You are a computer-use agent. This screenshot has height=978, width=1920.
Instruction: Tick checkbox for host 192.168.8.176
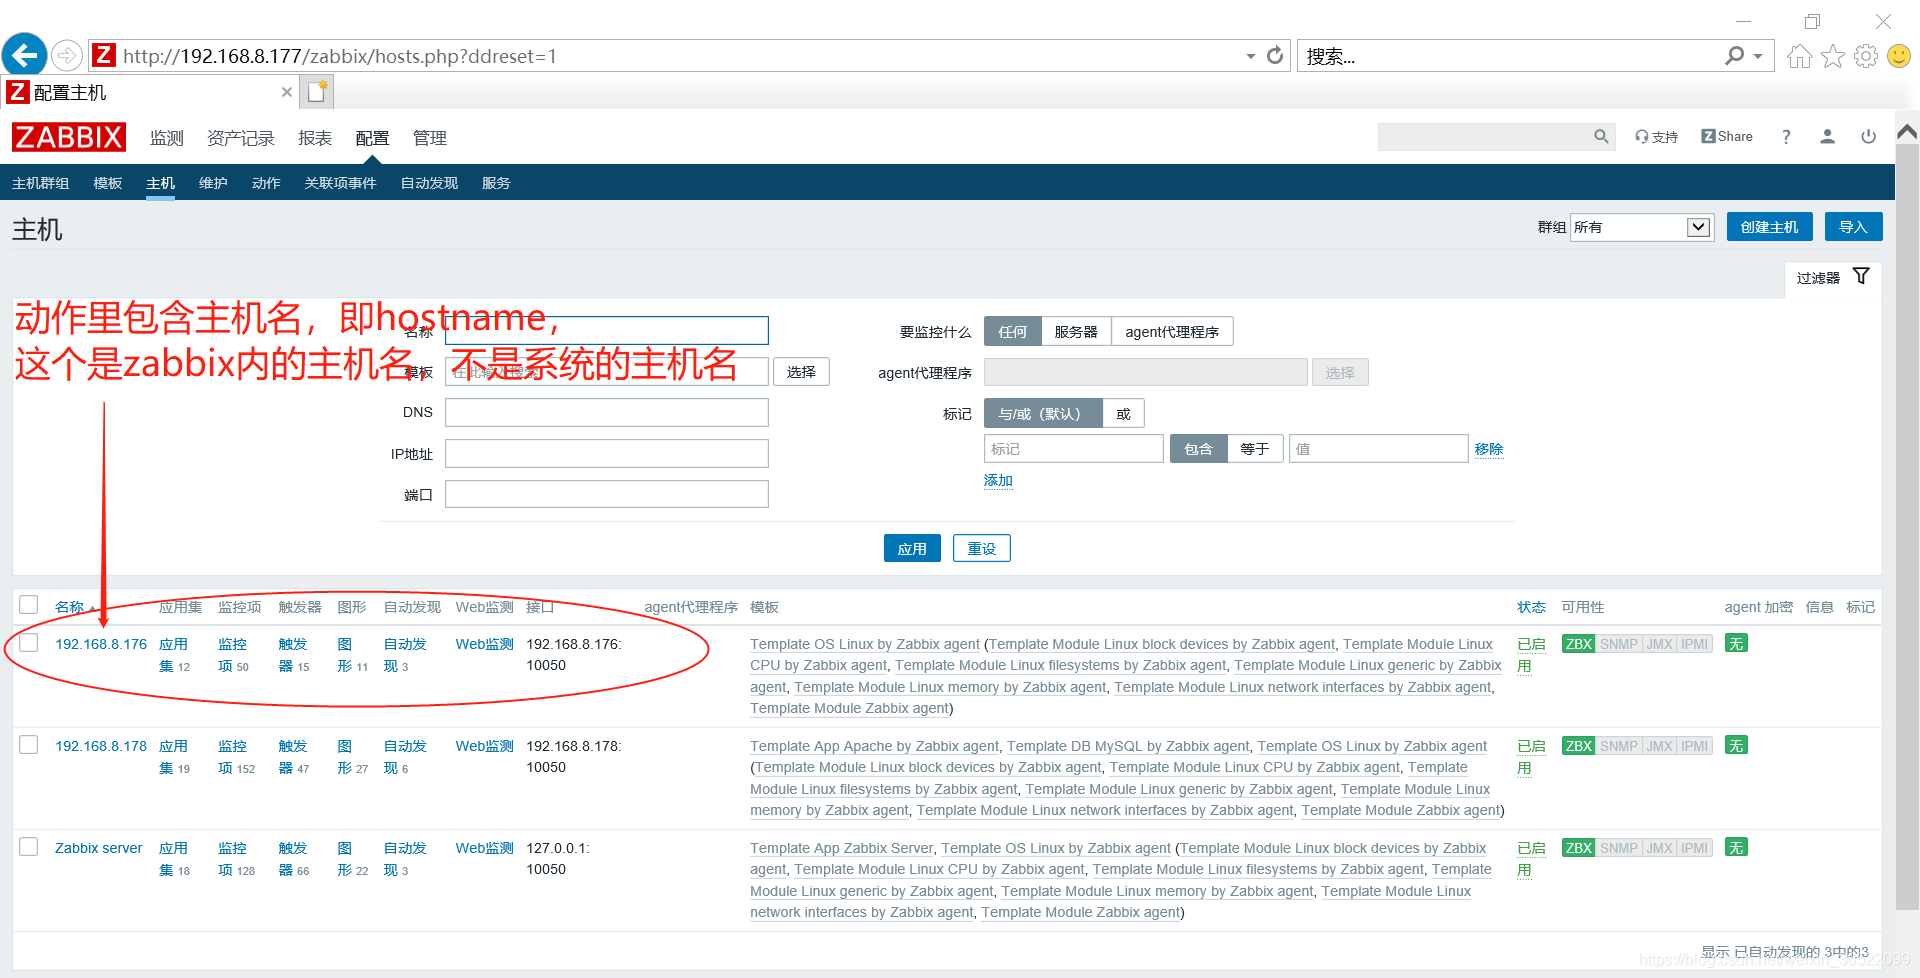pos(29,643)
